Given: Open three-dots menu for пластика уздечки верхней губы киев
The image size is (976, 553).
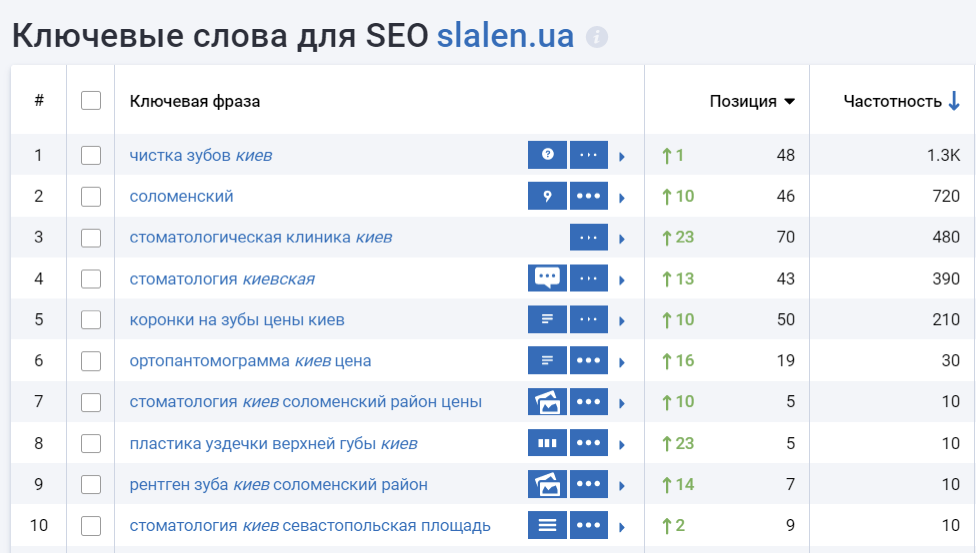Looking at the screenshot, I should click(589, 443).
